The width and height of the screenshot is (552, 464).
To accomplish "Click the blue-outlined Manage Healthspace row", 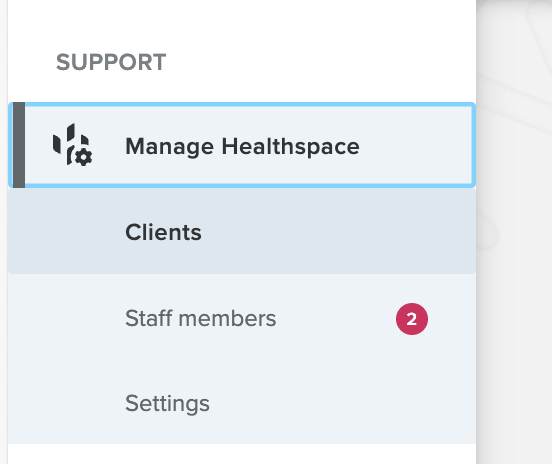I will tap(242, 145).
